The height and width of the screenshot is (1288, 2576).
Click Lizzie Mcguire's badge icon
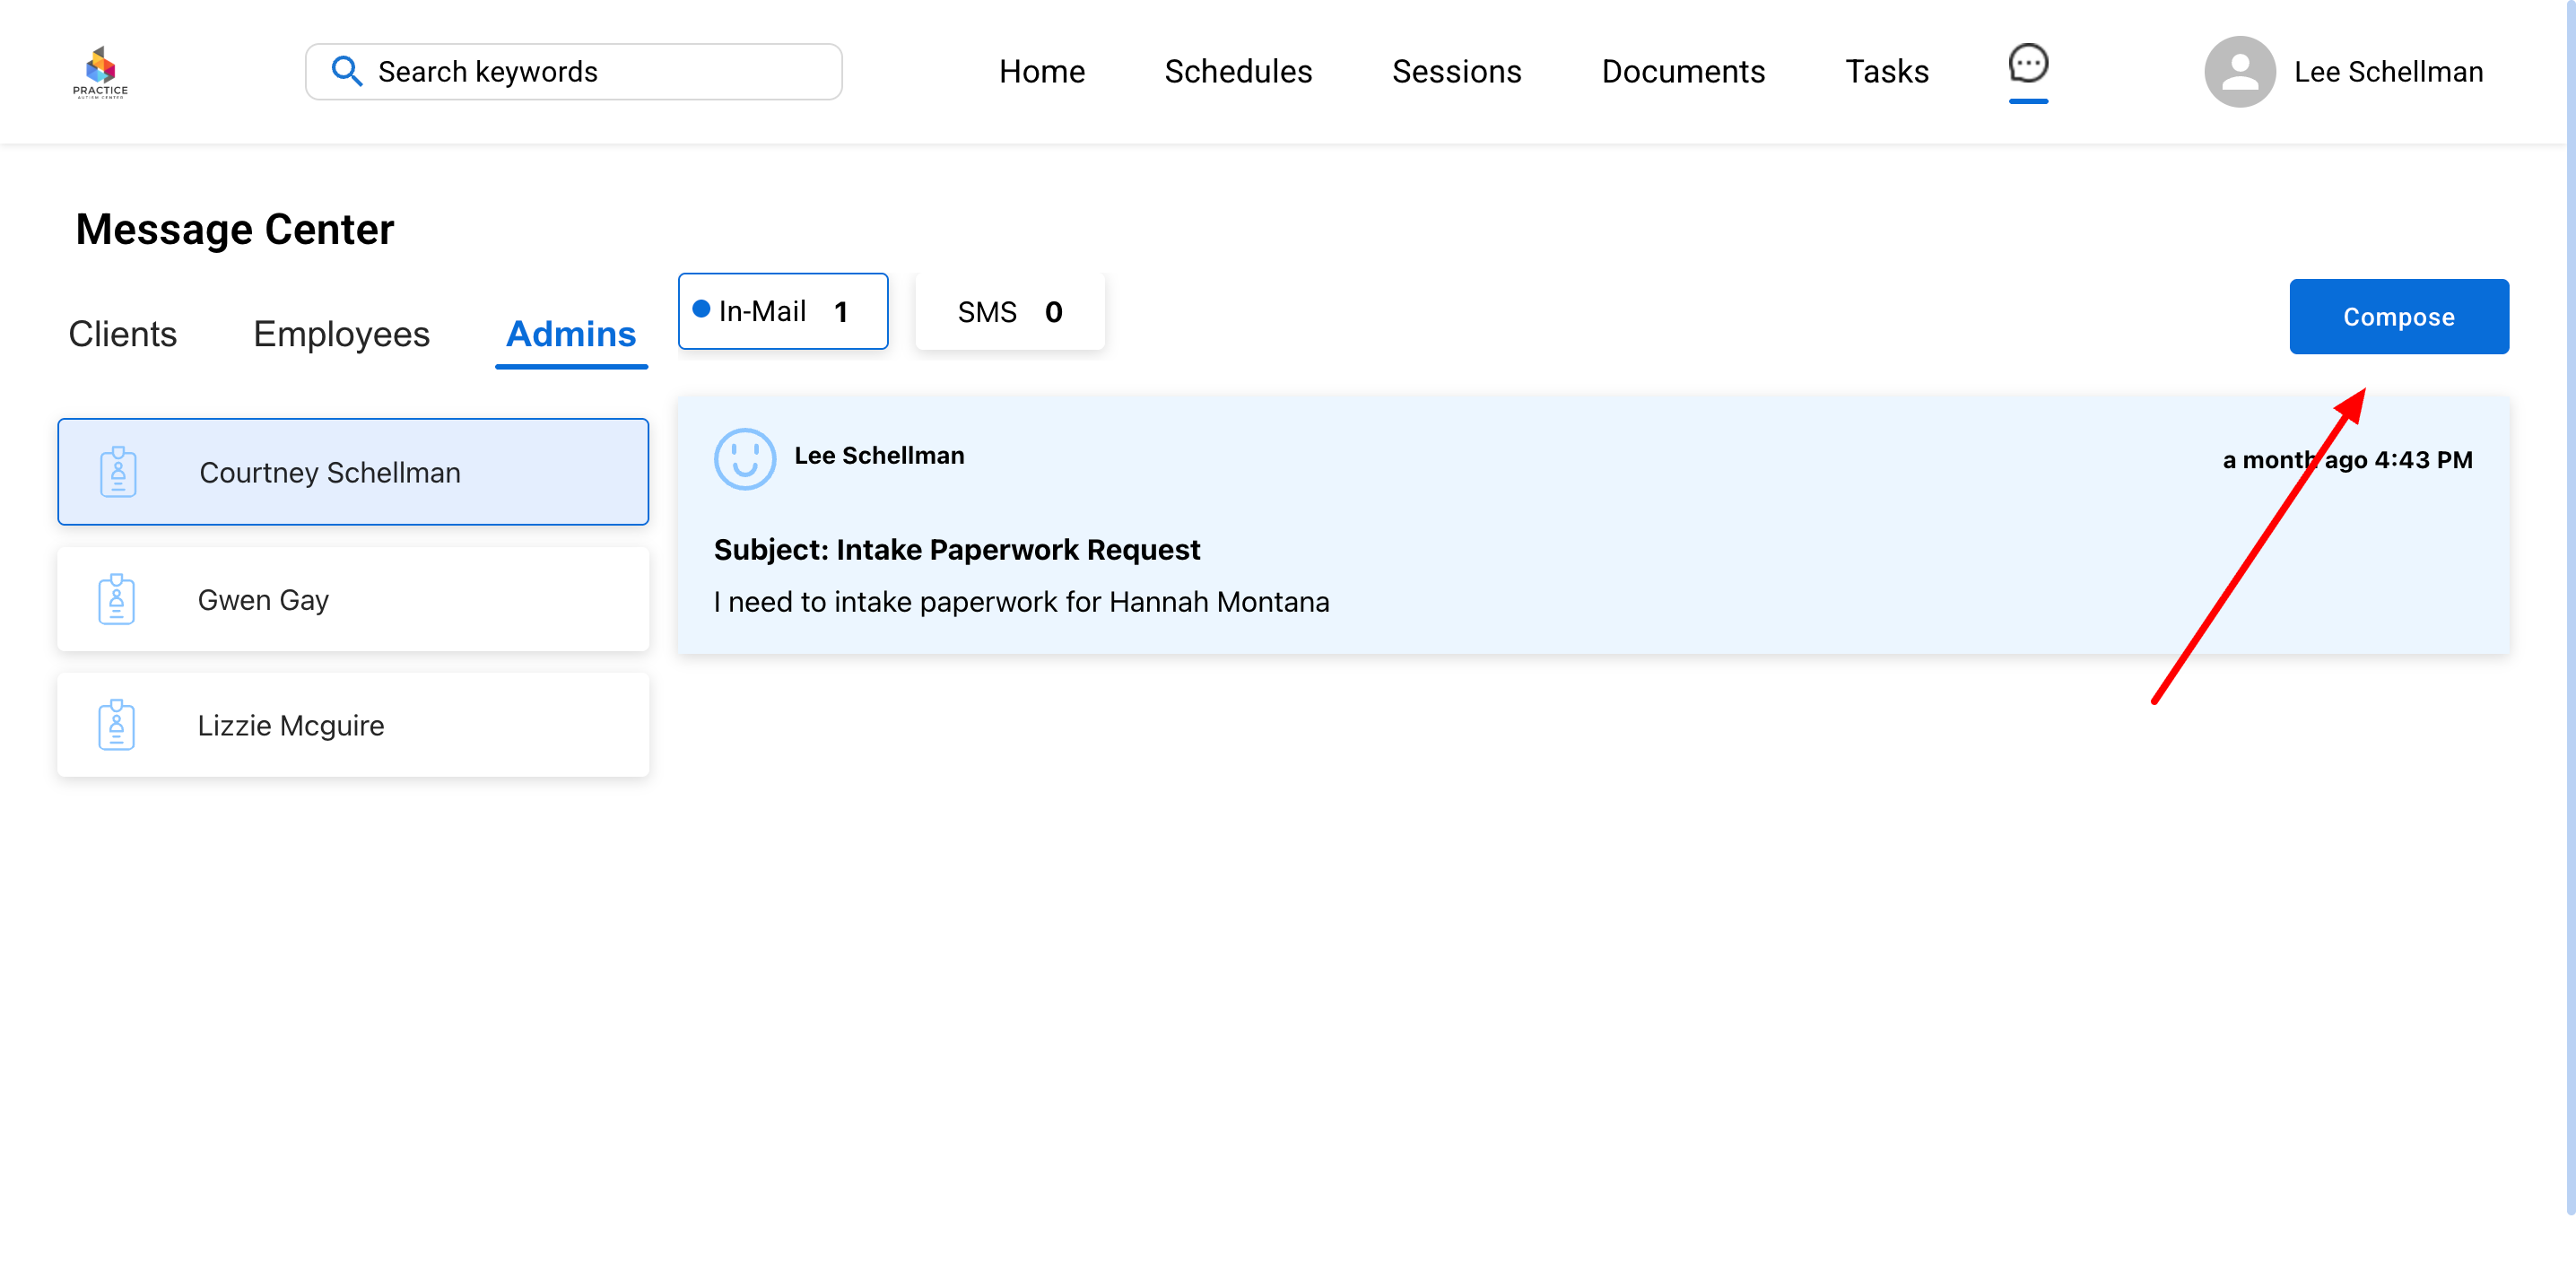point(116,725)
